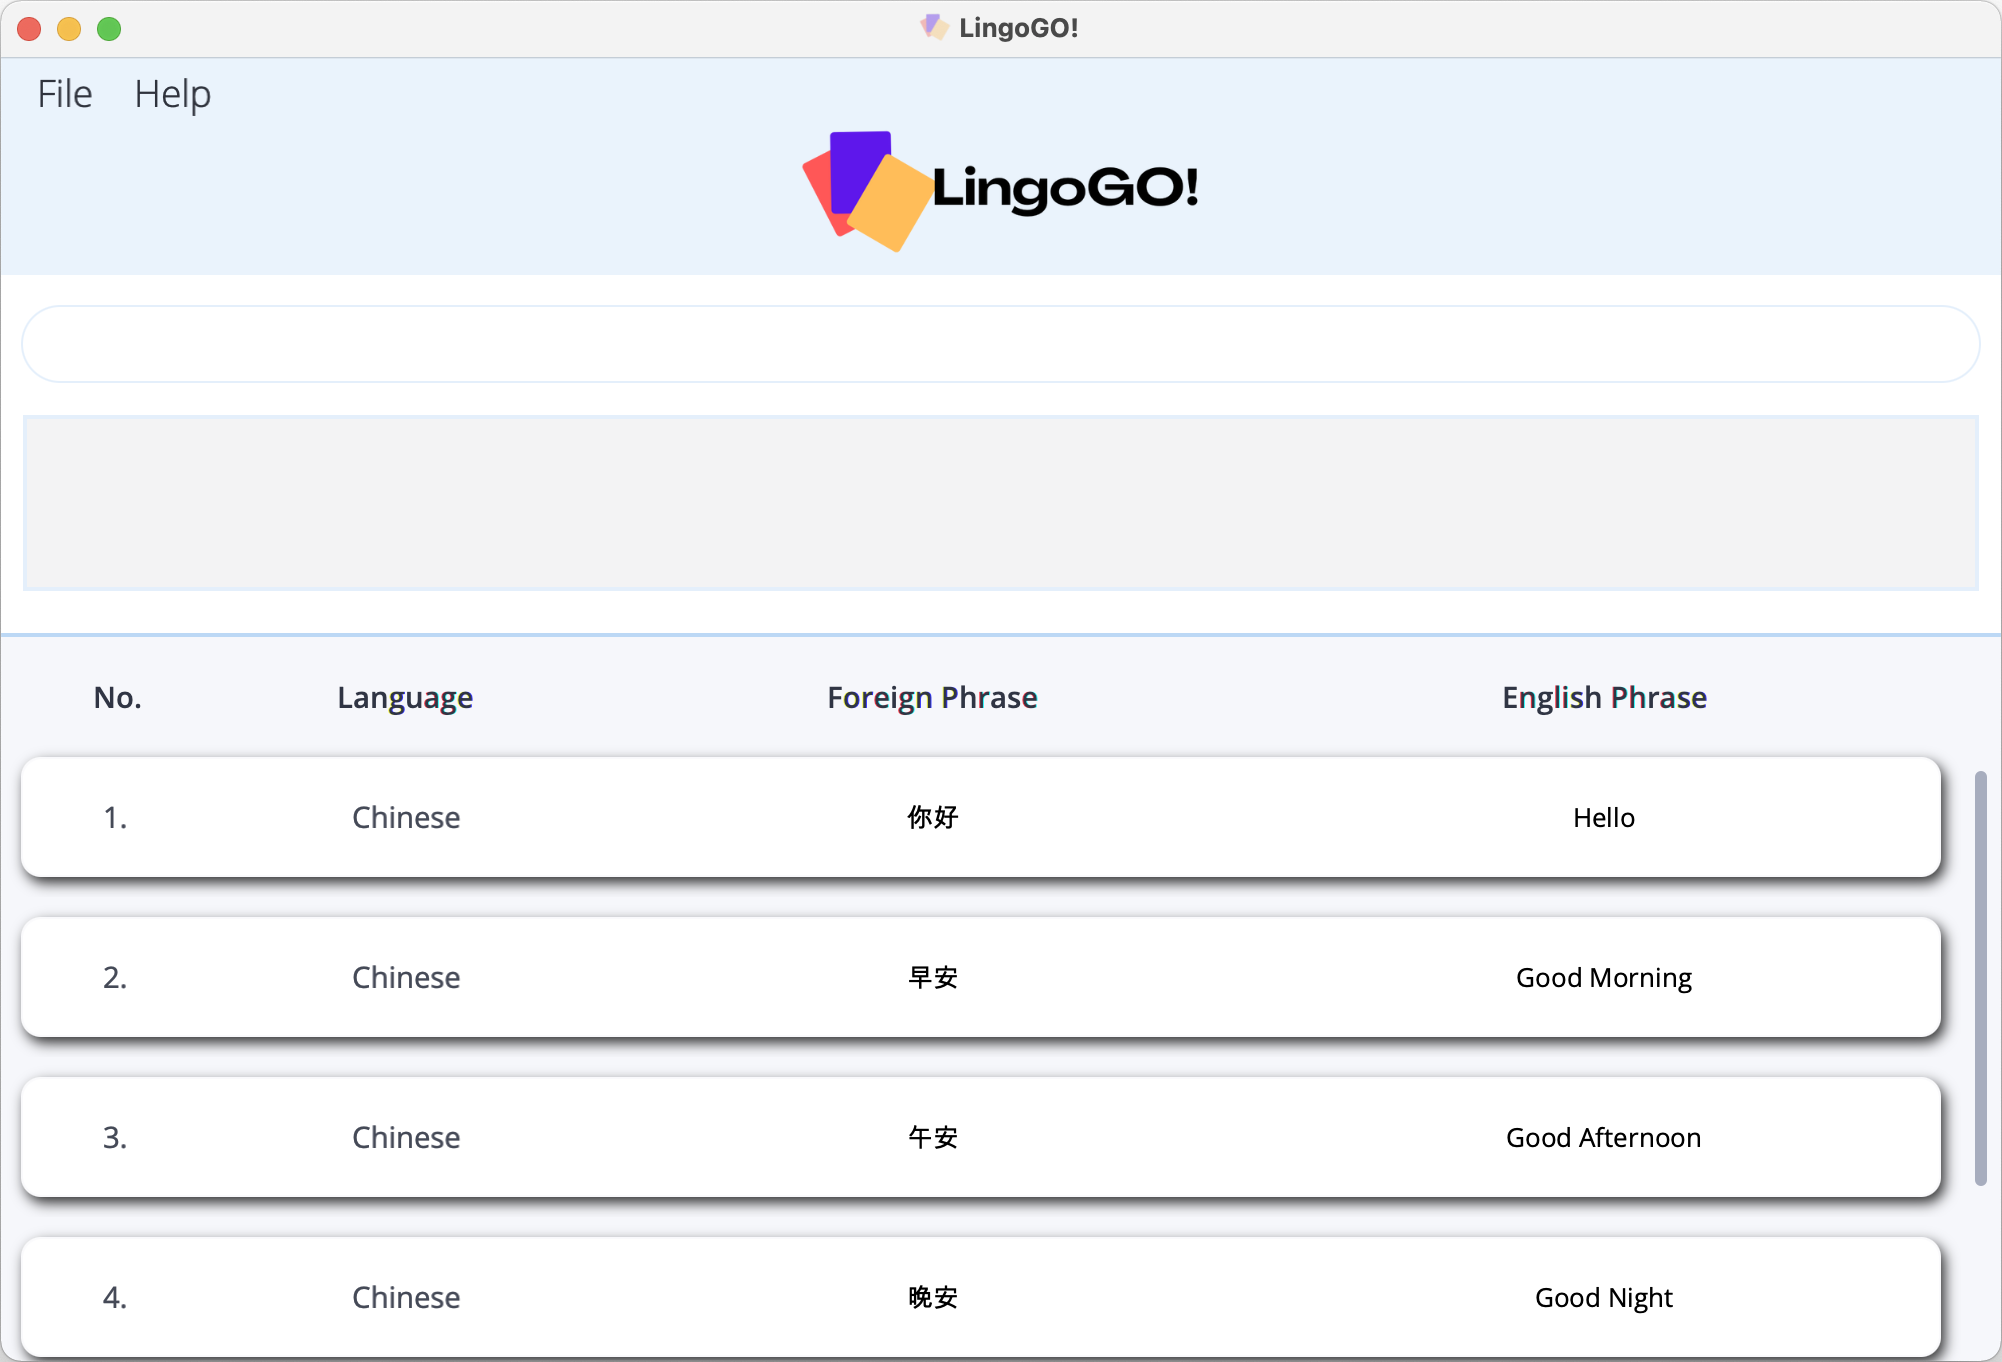Click the Foreign Phrase column header
Screen dimensions: 2002x1362
(932, 697)
